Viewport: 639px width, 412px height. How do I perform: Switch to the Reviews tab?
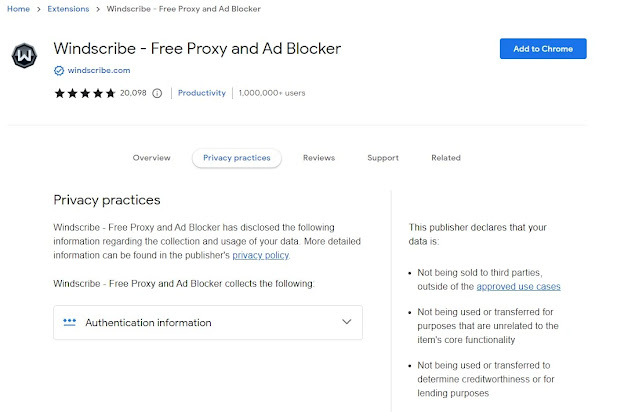click(x=318, y=158)
